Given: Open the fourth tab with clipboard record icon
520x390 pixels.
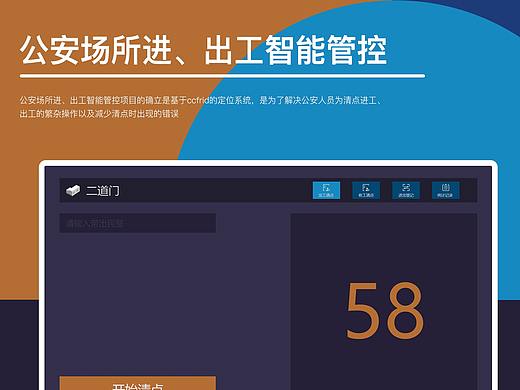Looking at the screenshot, I should click(x=446, y=190).
